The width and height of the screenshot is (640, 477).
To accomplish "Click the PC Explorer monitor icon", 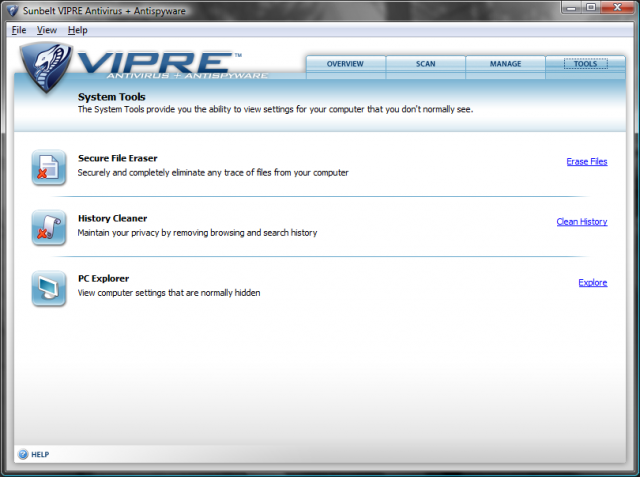I will (x=49, y=288).
